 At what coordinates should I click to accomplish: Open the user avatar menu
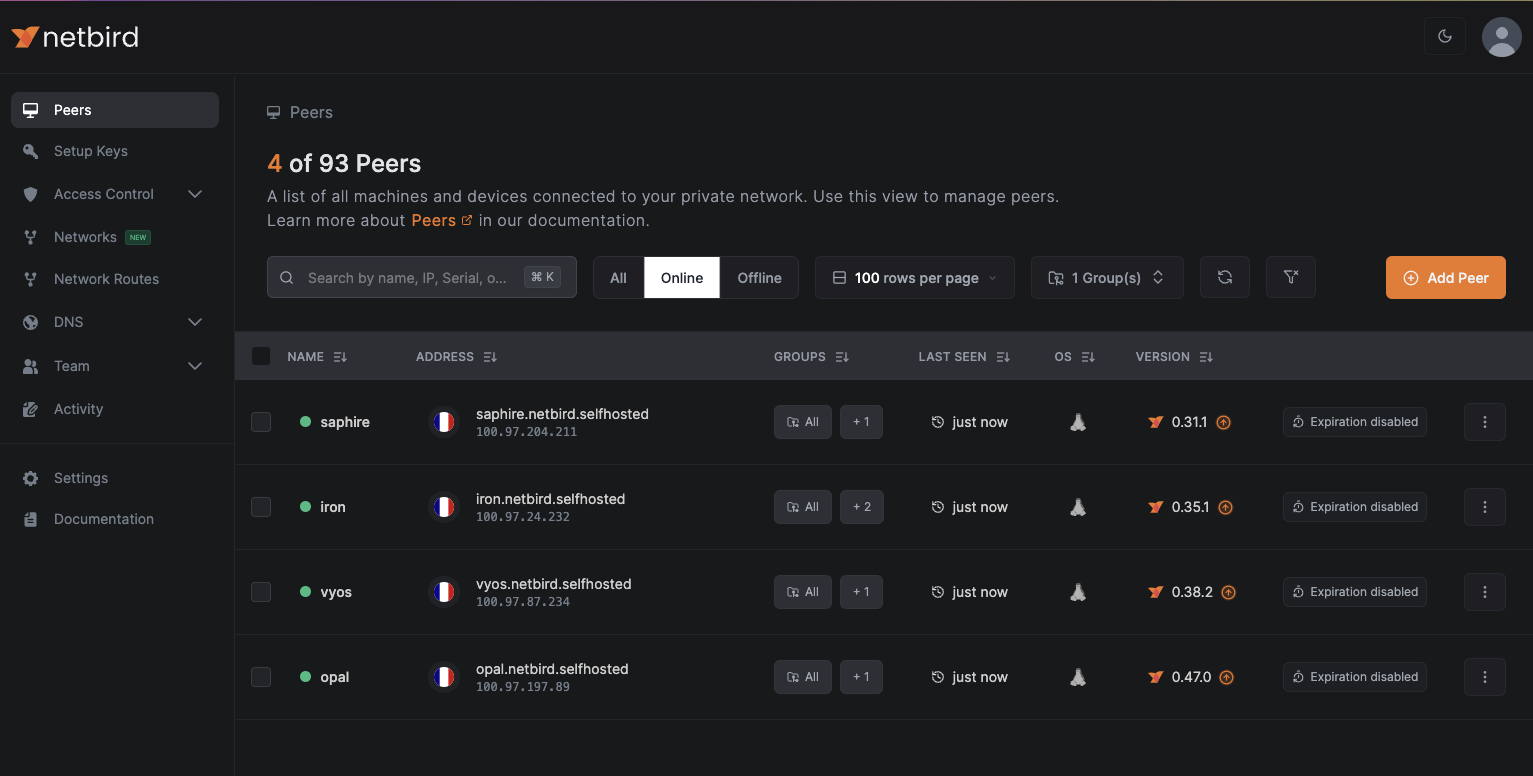(1500, 37)
